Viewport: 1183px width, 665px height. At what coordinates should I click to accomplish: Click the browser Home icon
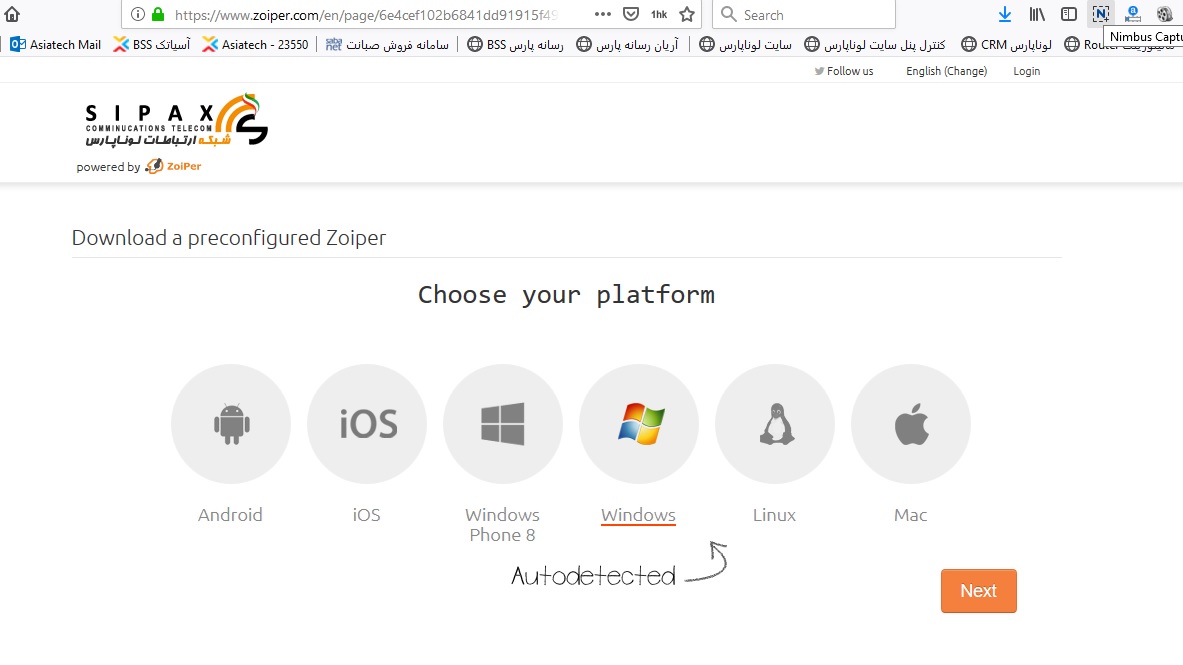(12, 14)
